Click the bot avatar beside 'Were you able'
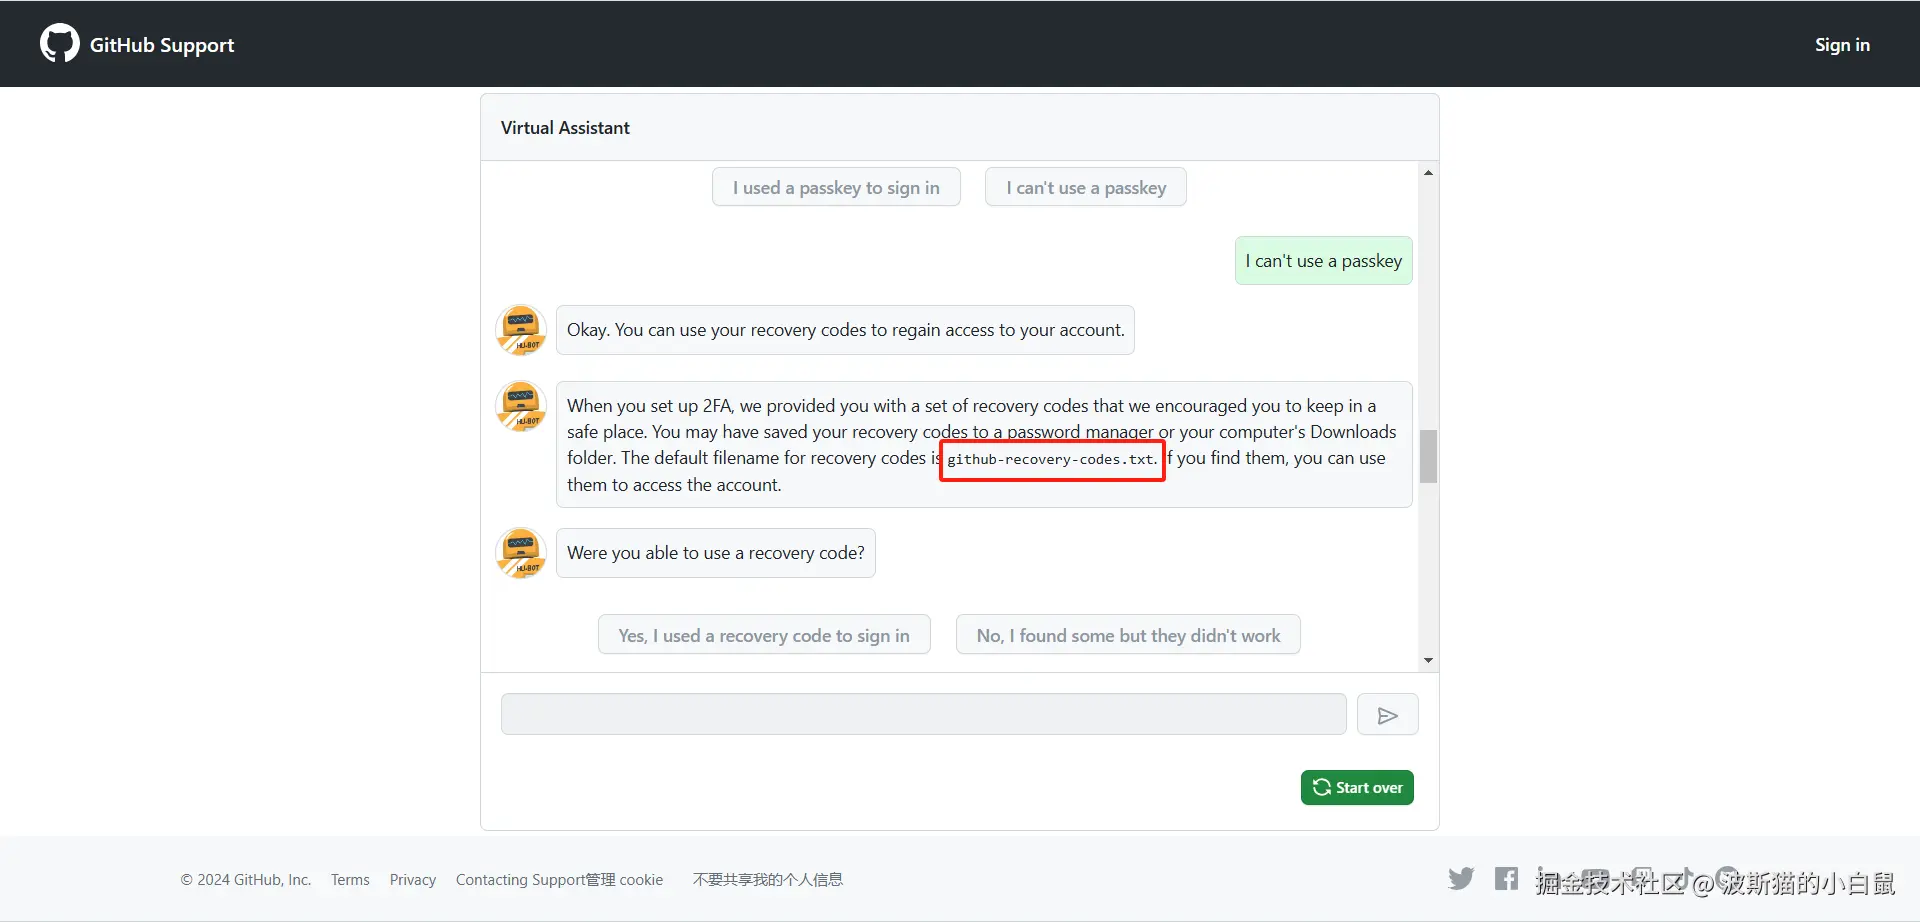Viewport: 1920px width, 922px height. click(x=521, y=553)
